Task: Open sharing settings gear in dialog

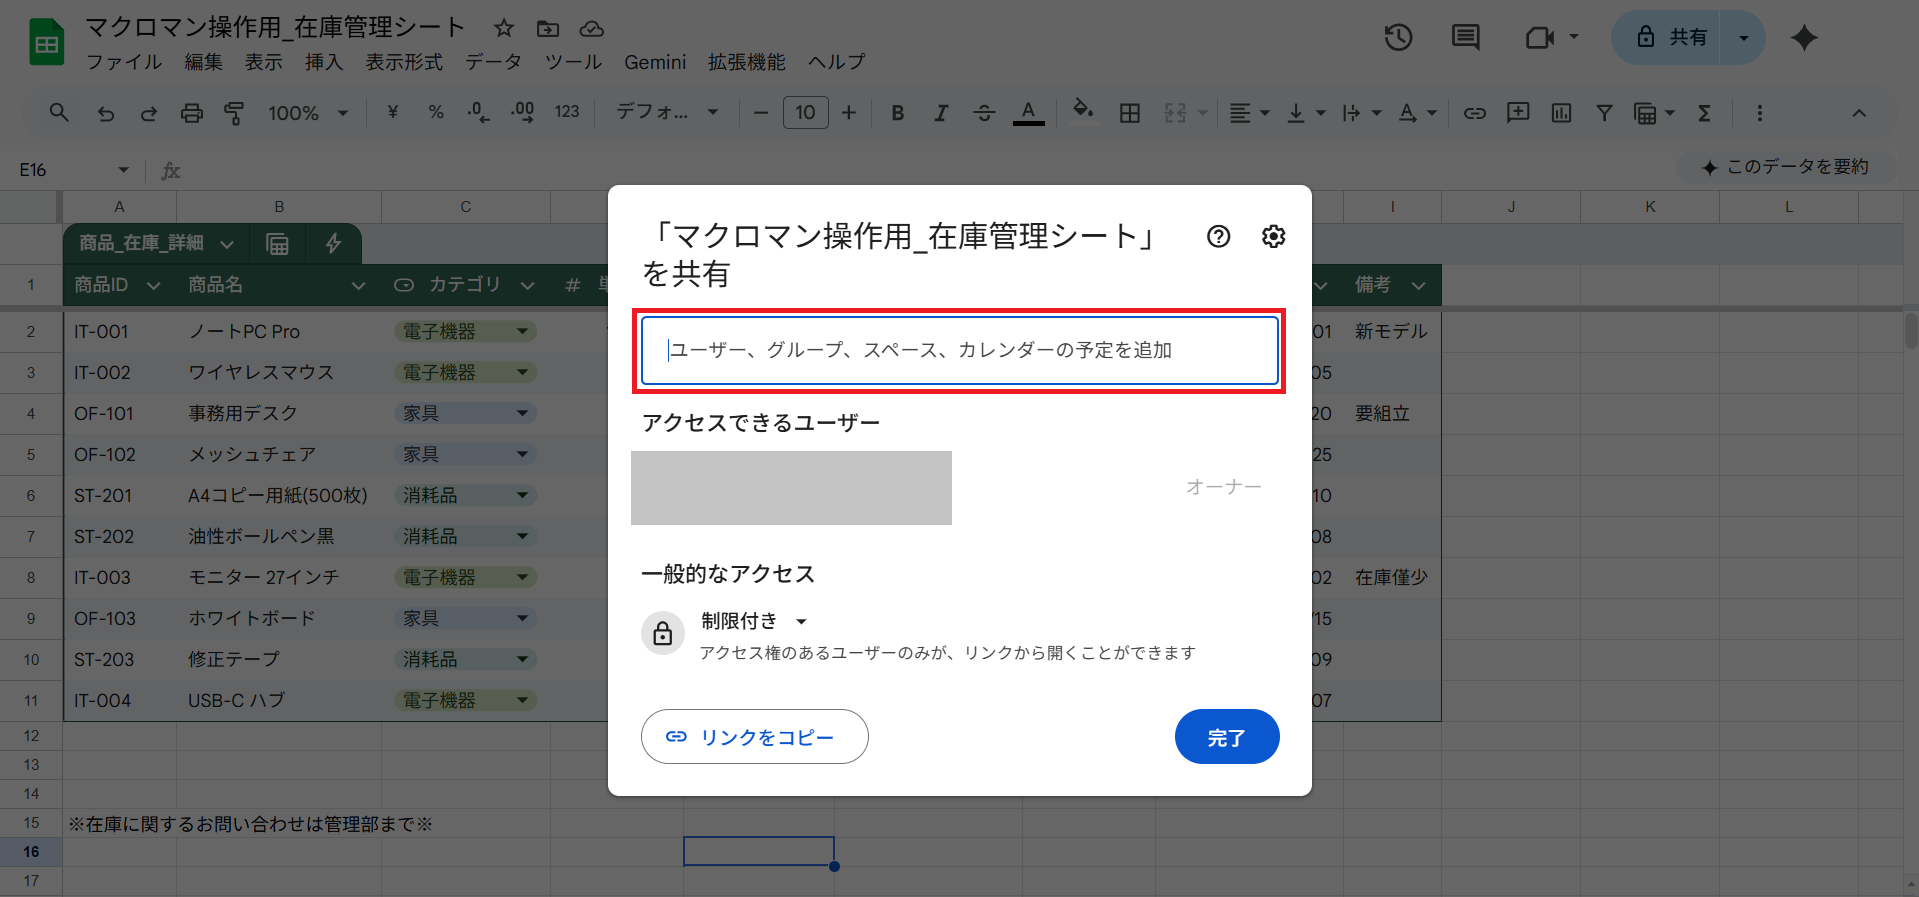Action: (1273, 237)
